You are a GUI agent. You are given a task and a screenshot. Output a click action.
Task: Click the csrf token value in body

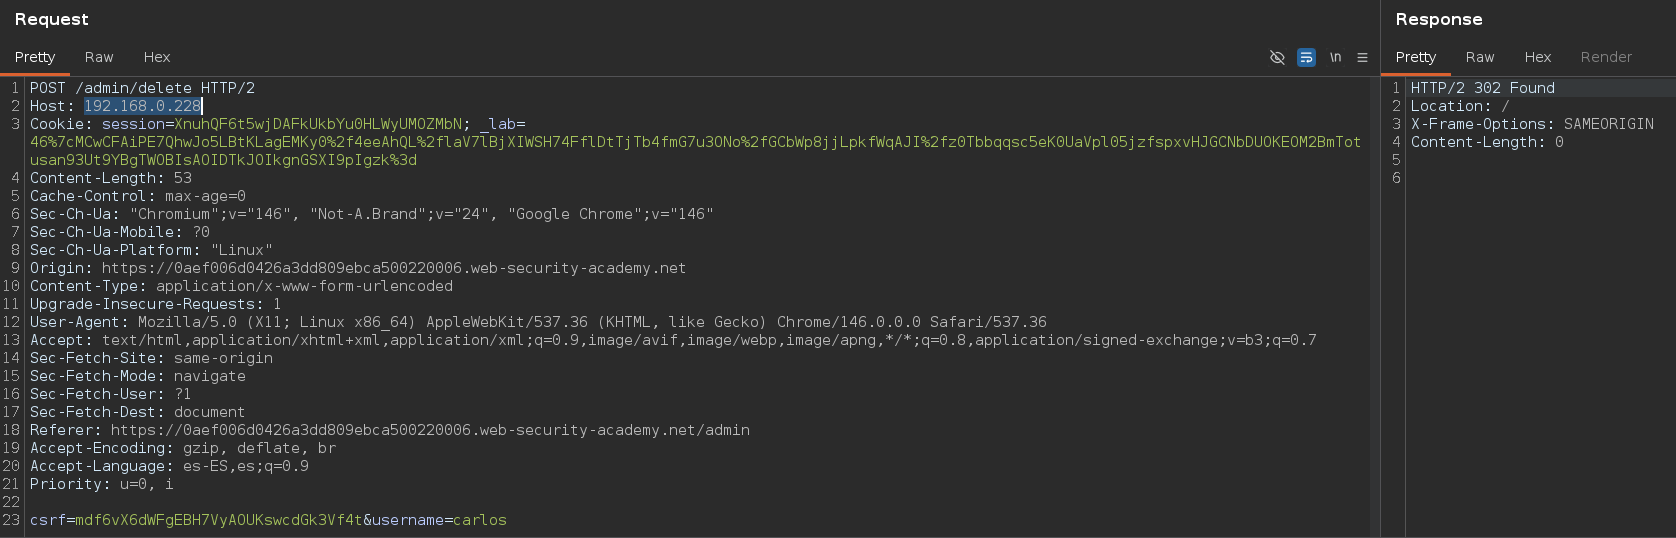[219, 520]
